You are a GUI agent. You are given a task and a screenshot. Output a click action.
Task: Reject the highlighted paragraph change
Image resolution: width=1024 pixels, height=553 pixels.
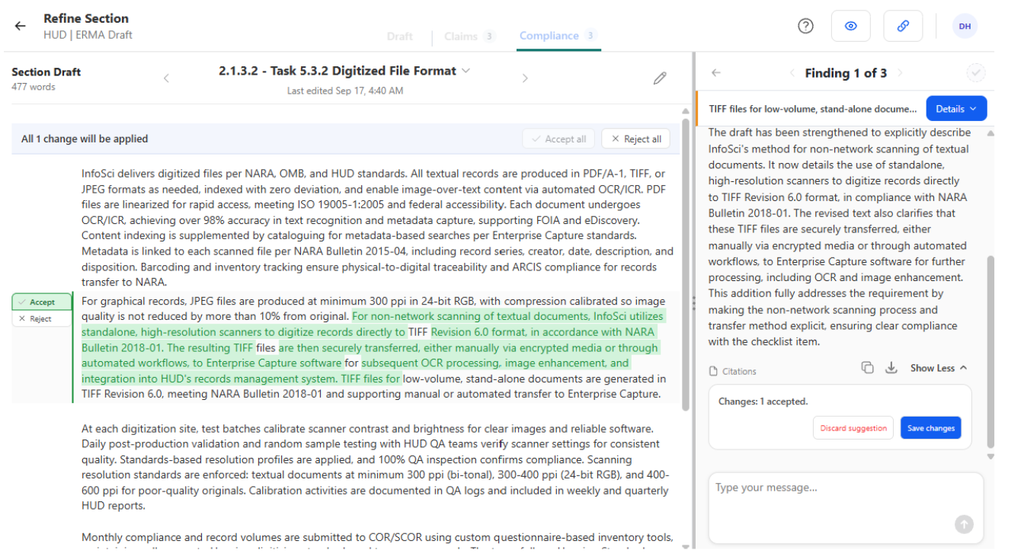pos(41,319)
